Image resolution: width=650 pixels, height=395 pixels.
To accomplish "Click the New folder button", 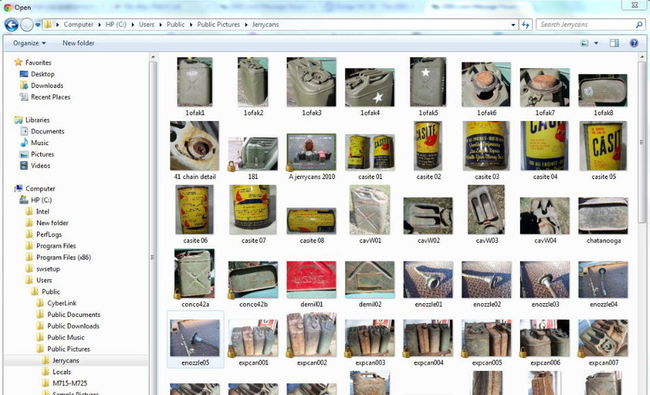I will tap(78, 43).
